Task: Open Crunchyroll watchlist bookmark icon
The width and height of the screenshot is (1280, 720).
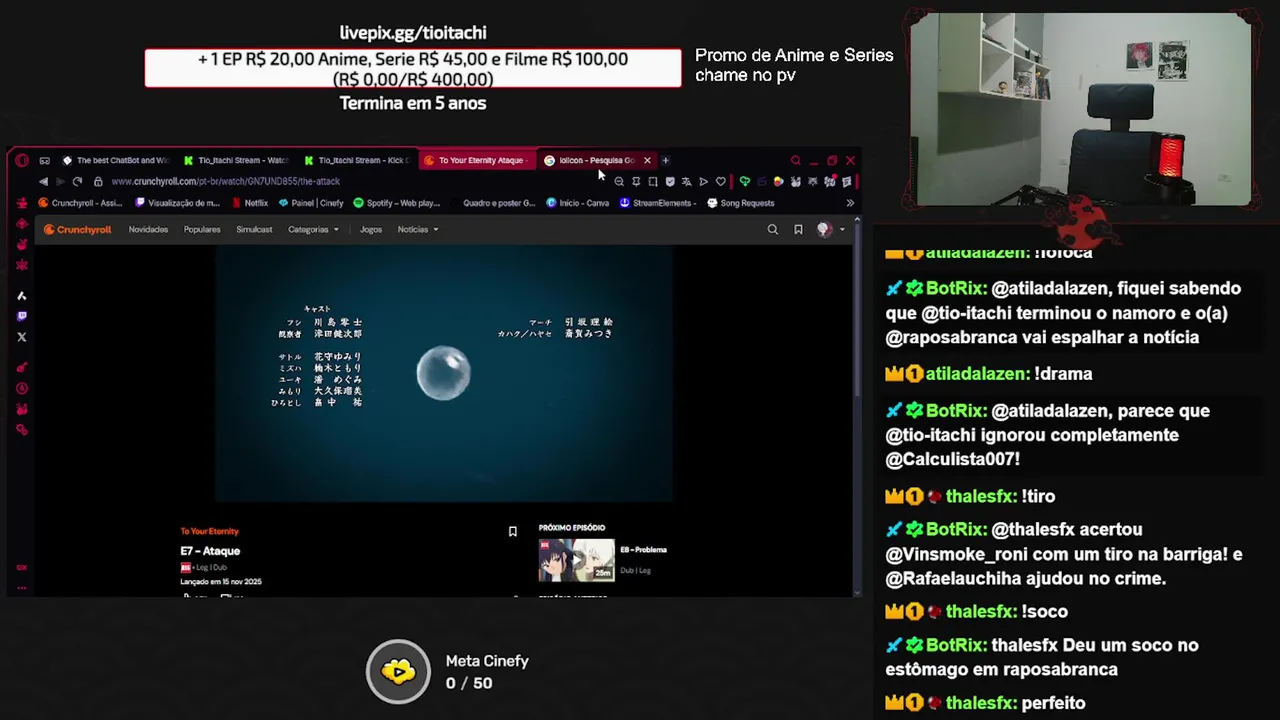Action: click(798, 229)
